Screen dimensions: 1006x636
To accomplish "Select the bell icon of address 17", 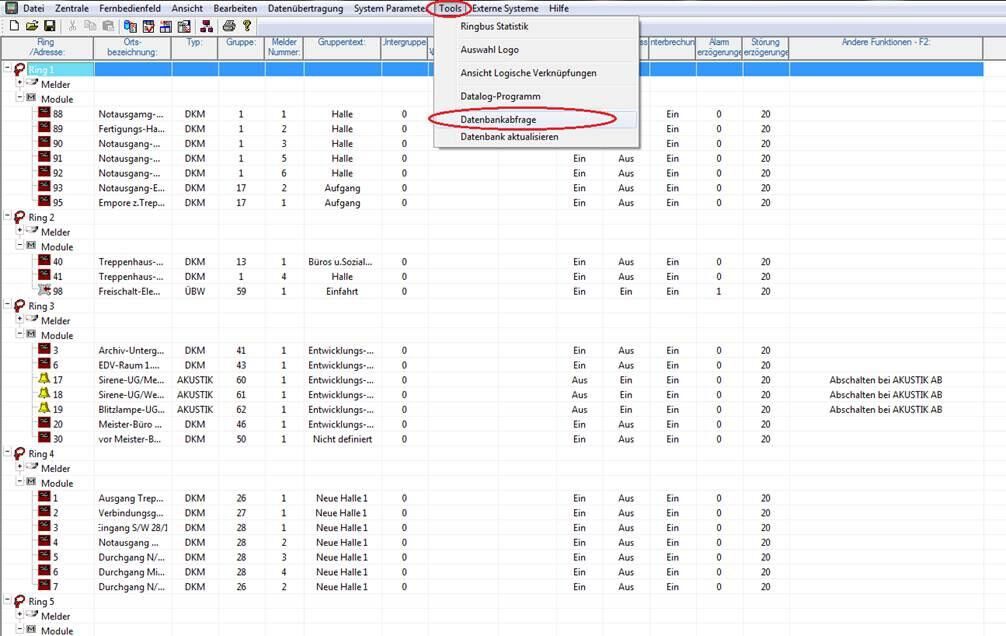I will click(44, 379).
